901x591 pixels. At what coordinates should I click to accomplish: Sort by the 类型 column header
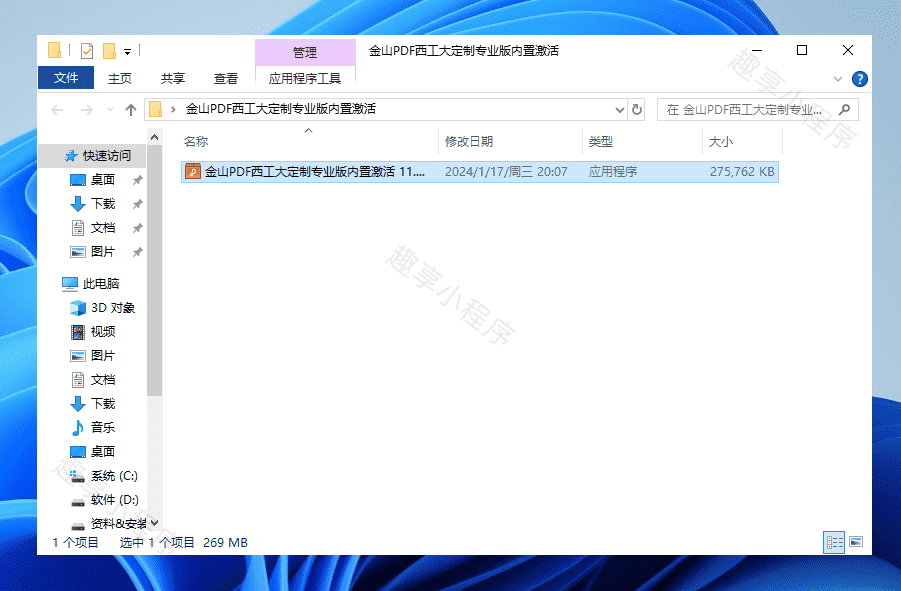tap(600, 141)
